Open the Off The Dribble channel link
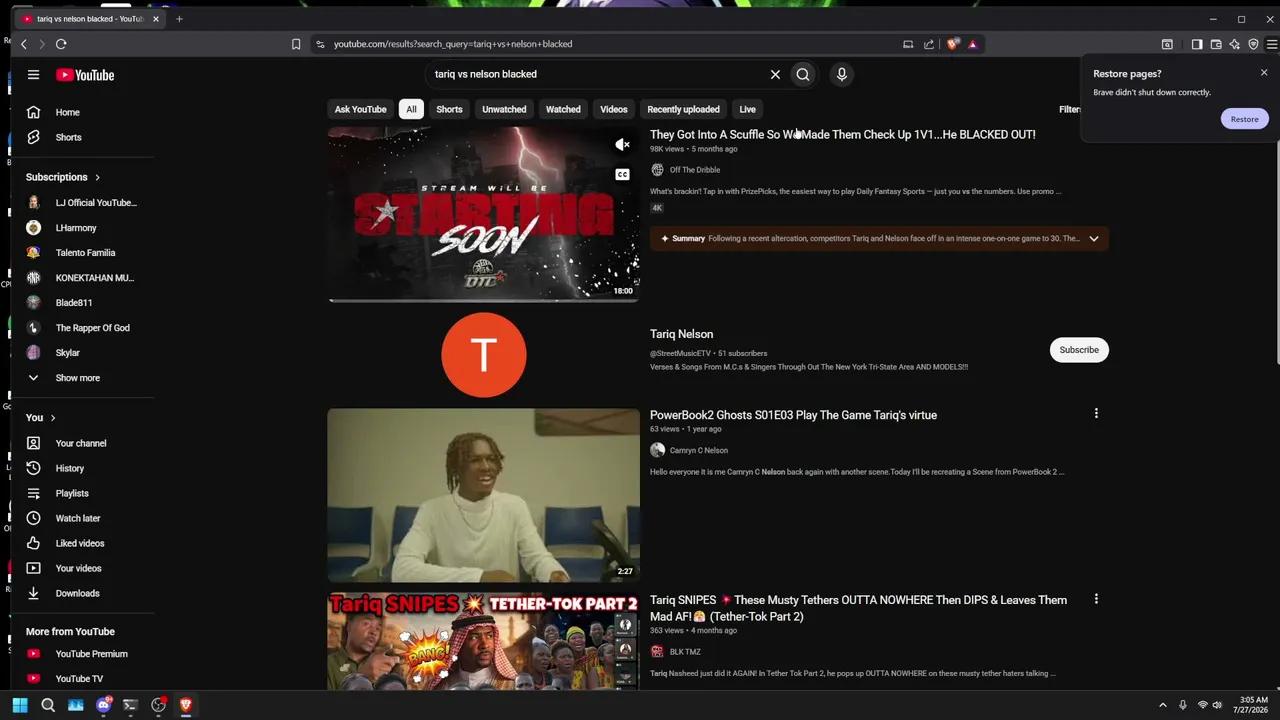Viewport: 1280px width, 720px height. click(694, 170)
